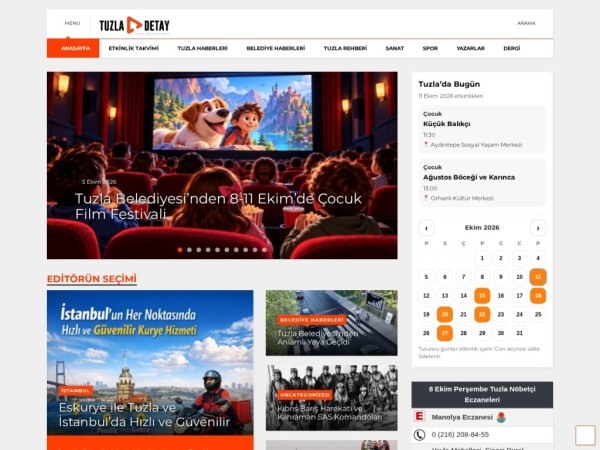This screenshot has width=600, height=450.
Task: Click Orhanlı Kültür Merkezi location pin
Action: [426, 198]
